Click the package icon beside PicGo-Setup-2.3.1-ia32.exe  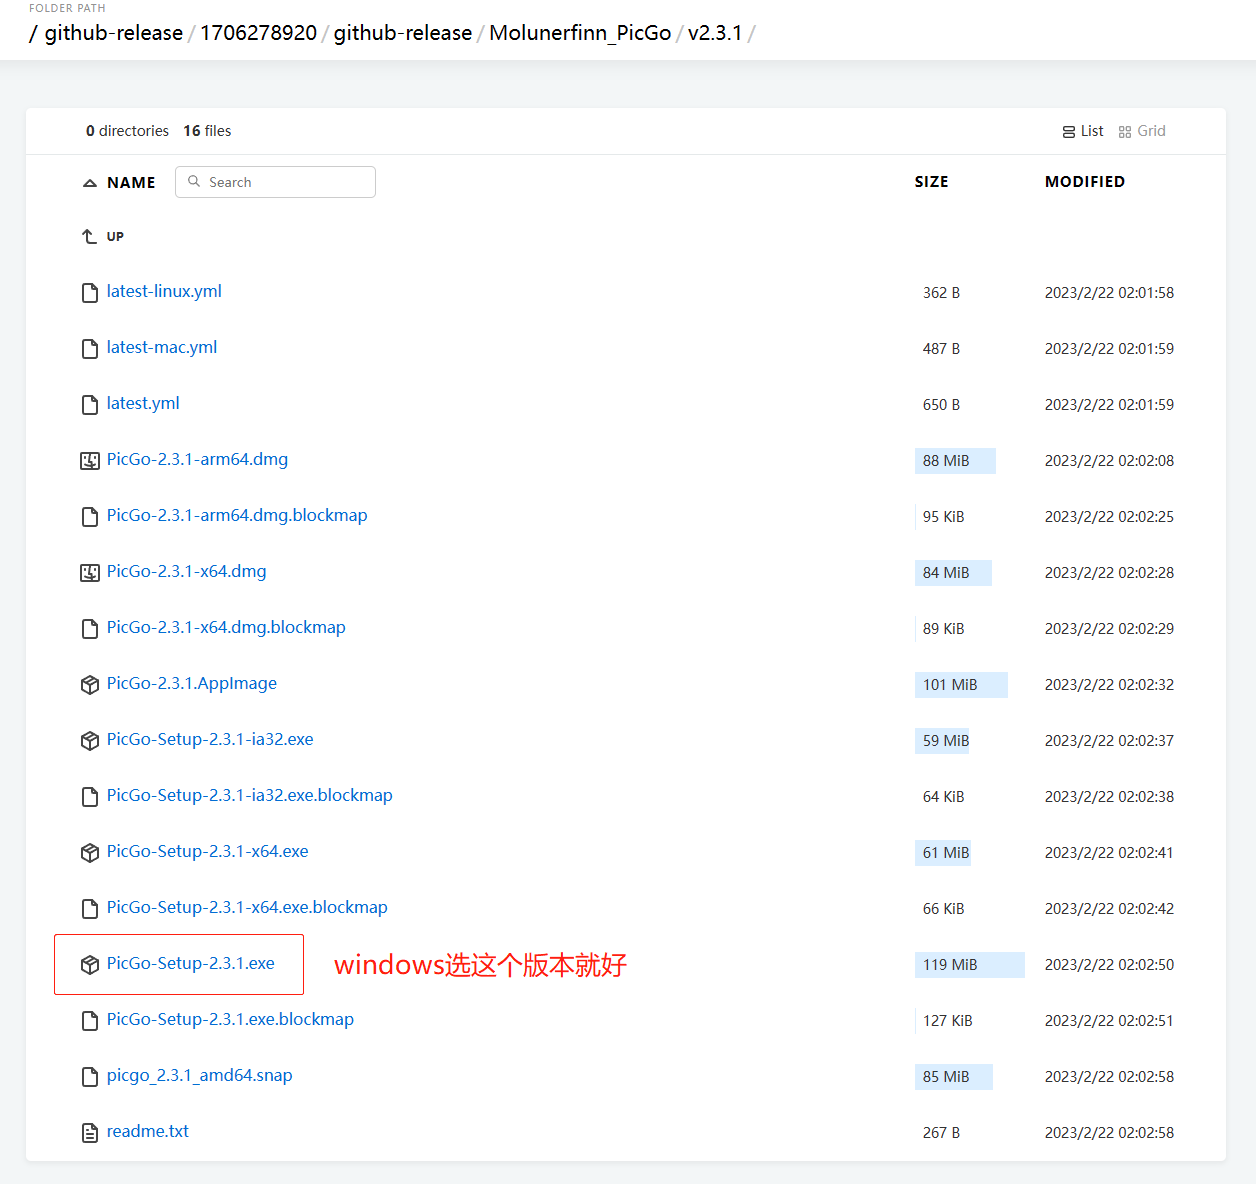click(x=90, y=741)
